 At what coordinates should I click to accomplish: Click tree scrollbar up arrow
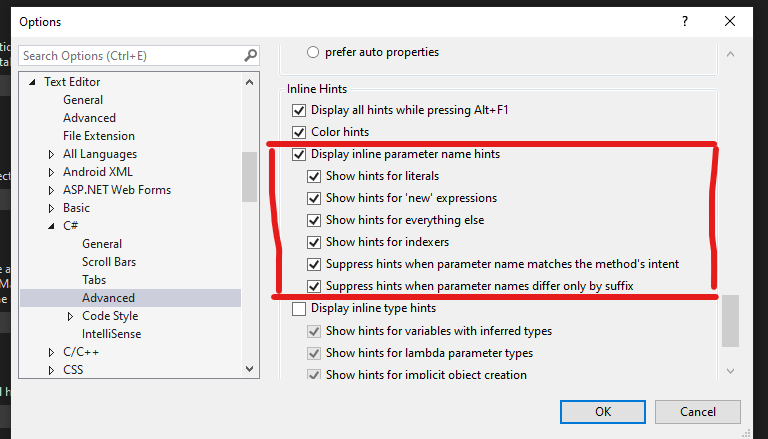coord(249,82)
